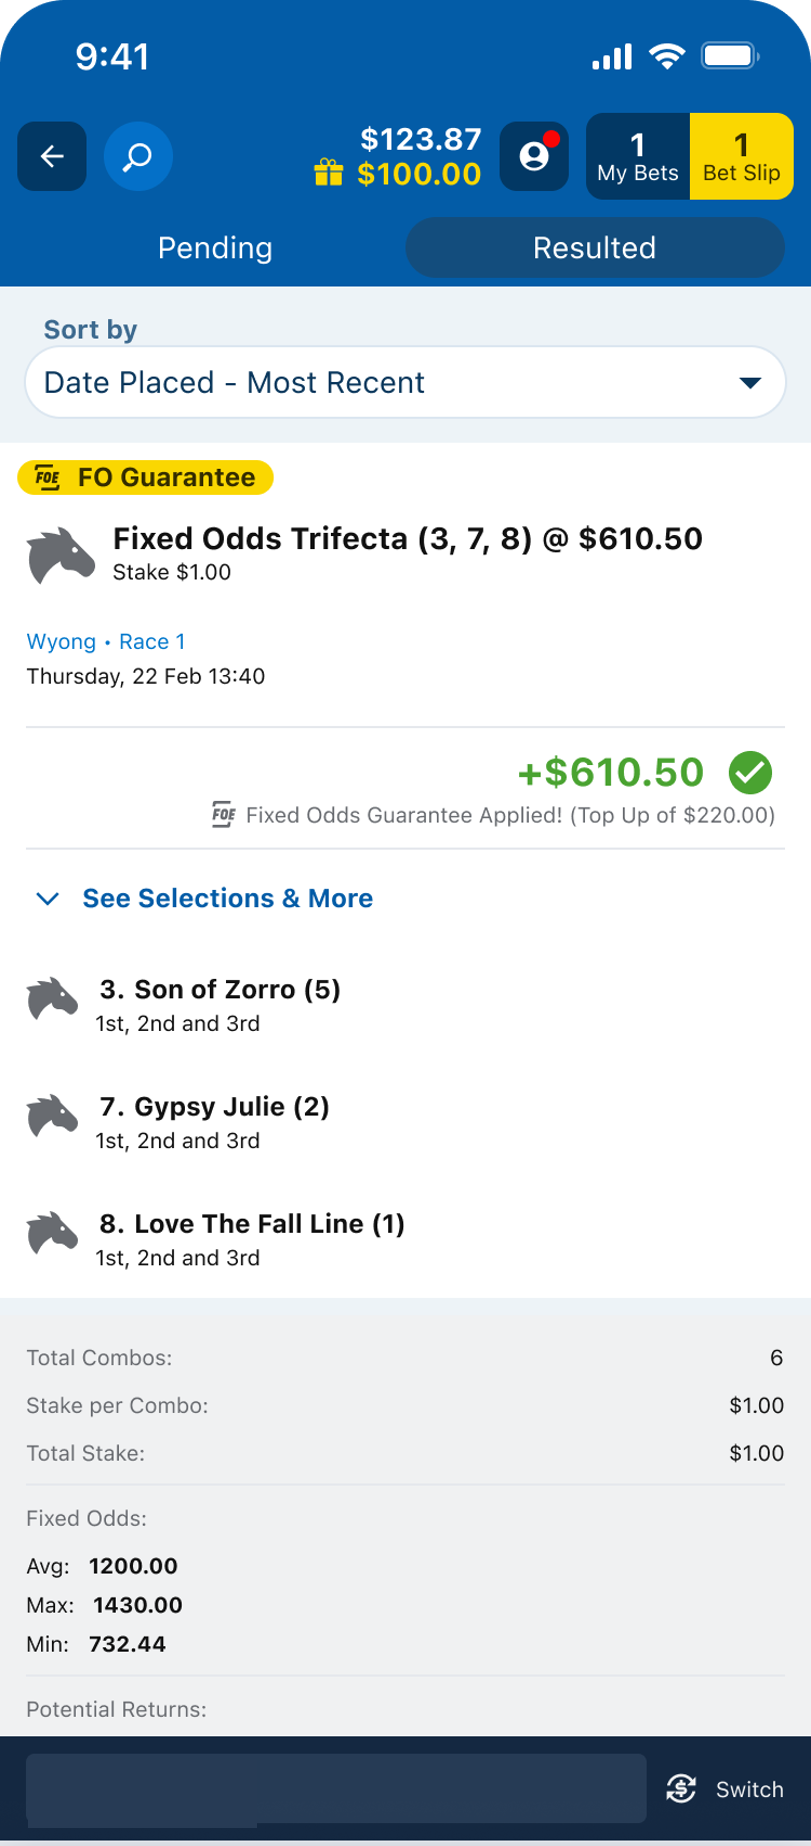Screen dimensions: 811x1846
Task: Switch to the Pending tab
Action: [x=215, y=248]
